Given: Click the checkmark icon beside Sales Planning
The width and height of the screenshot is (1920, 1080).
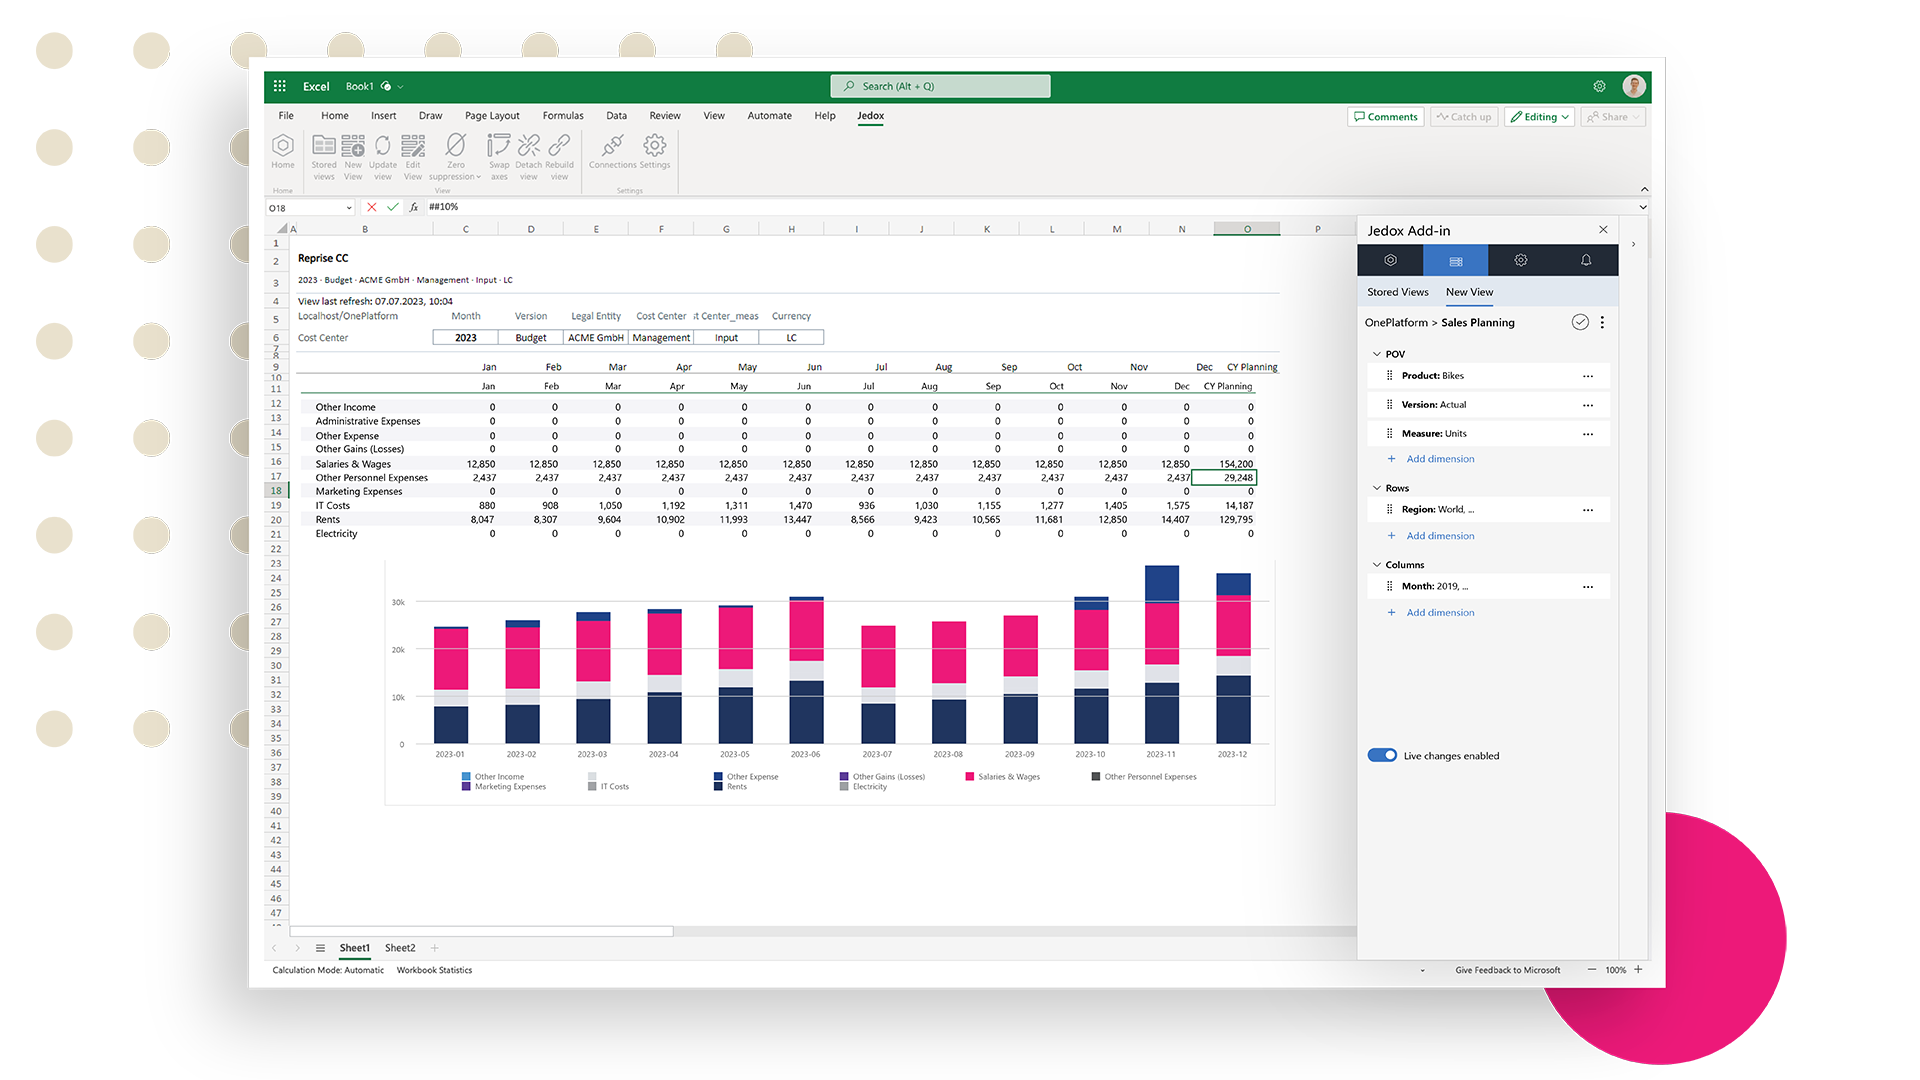Looking at the screenshot, I should 1580,322.
